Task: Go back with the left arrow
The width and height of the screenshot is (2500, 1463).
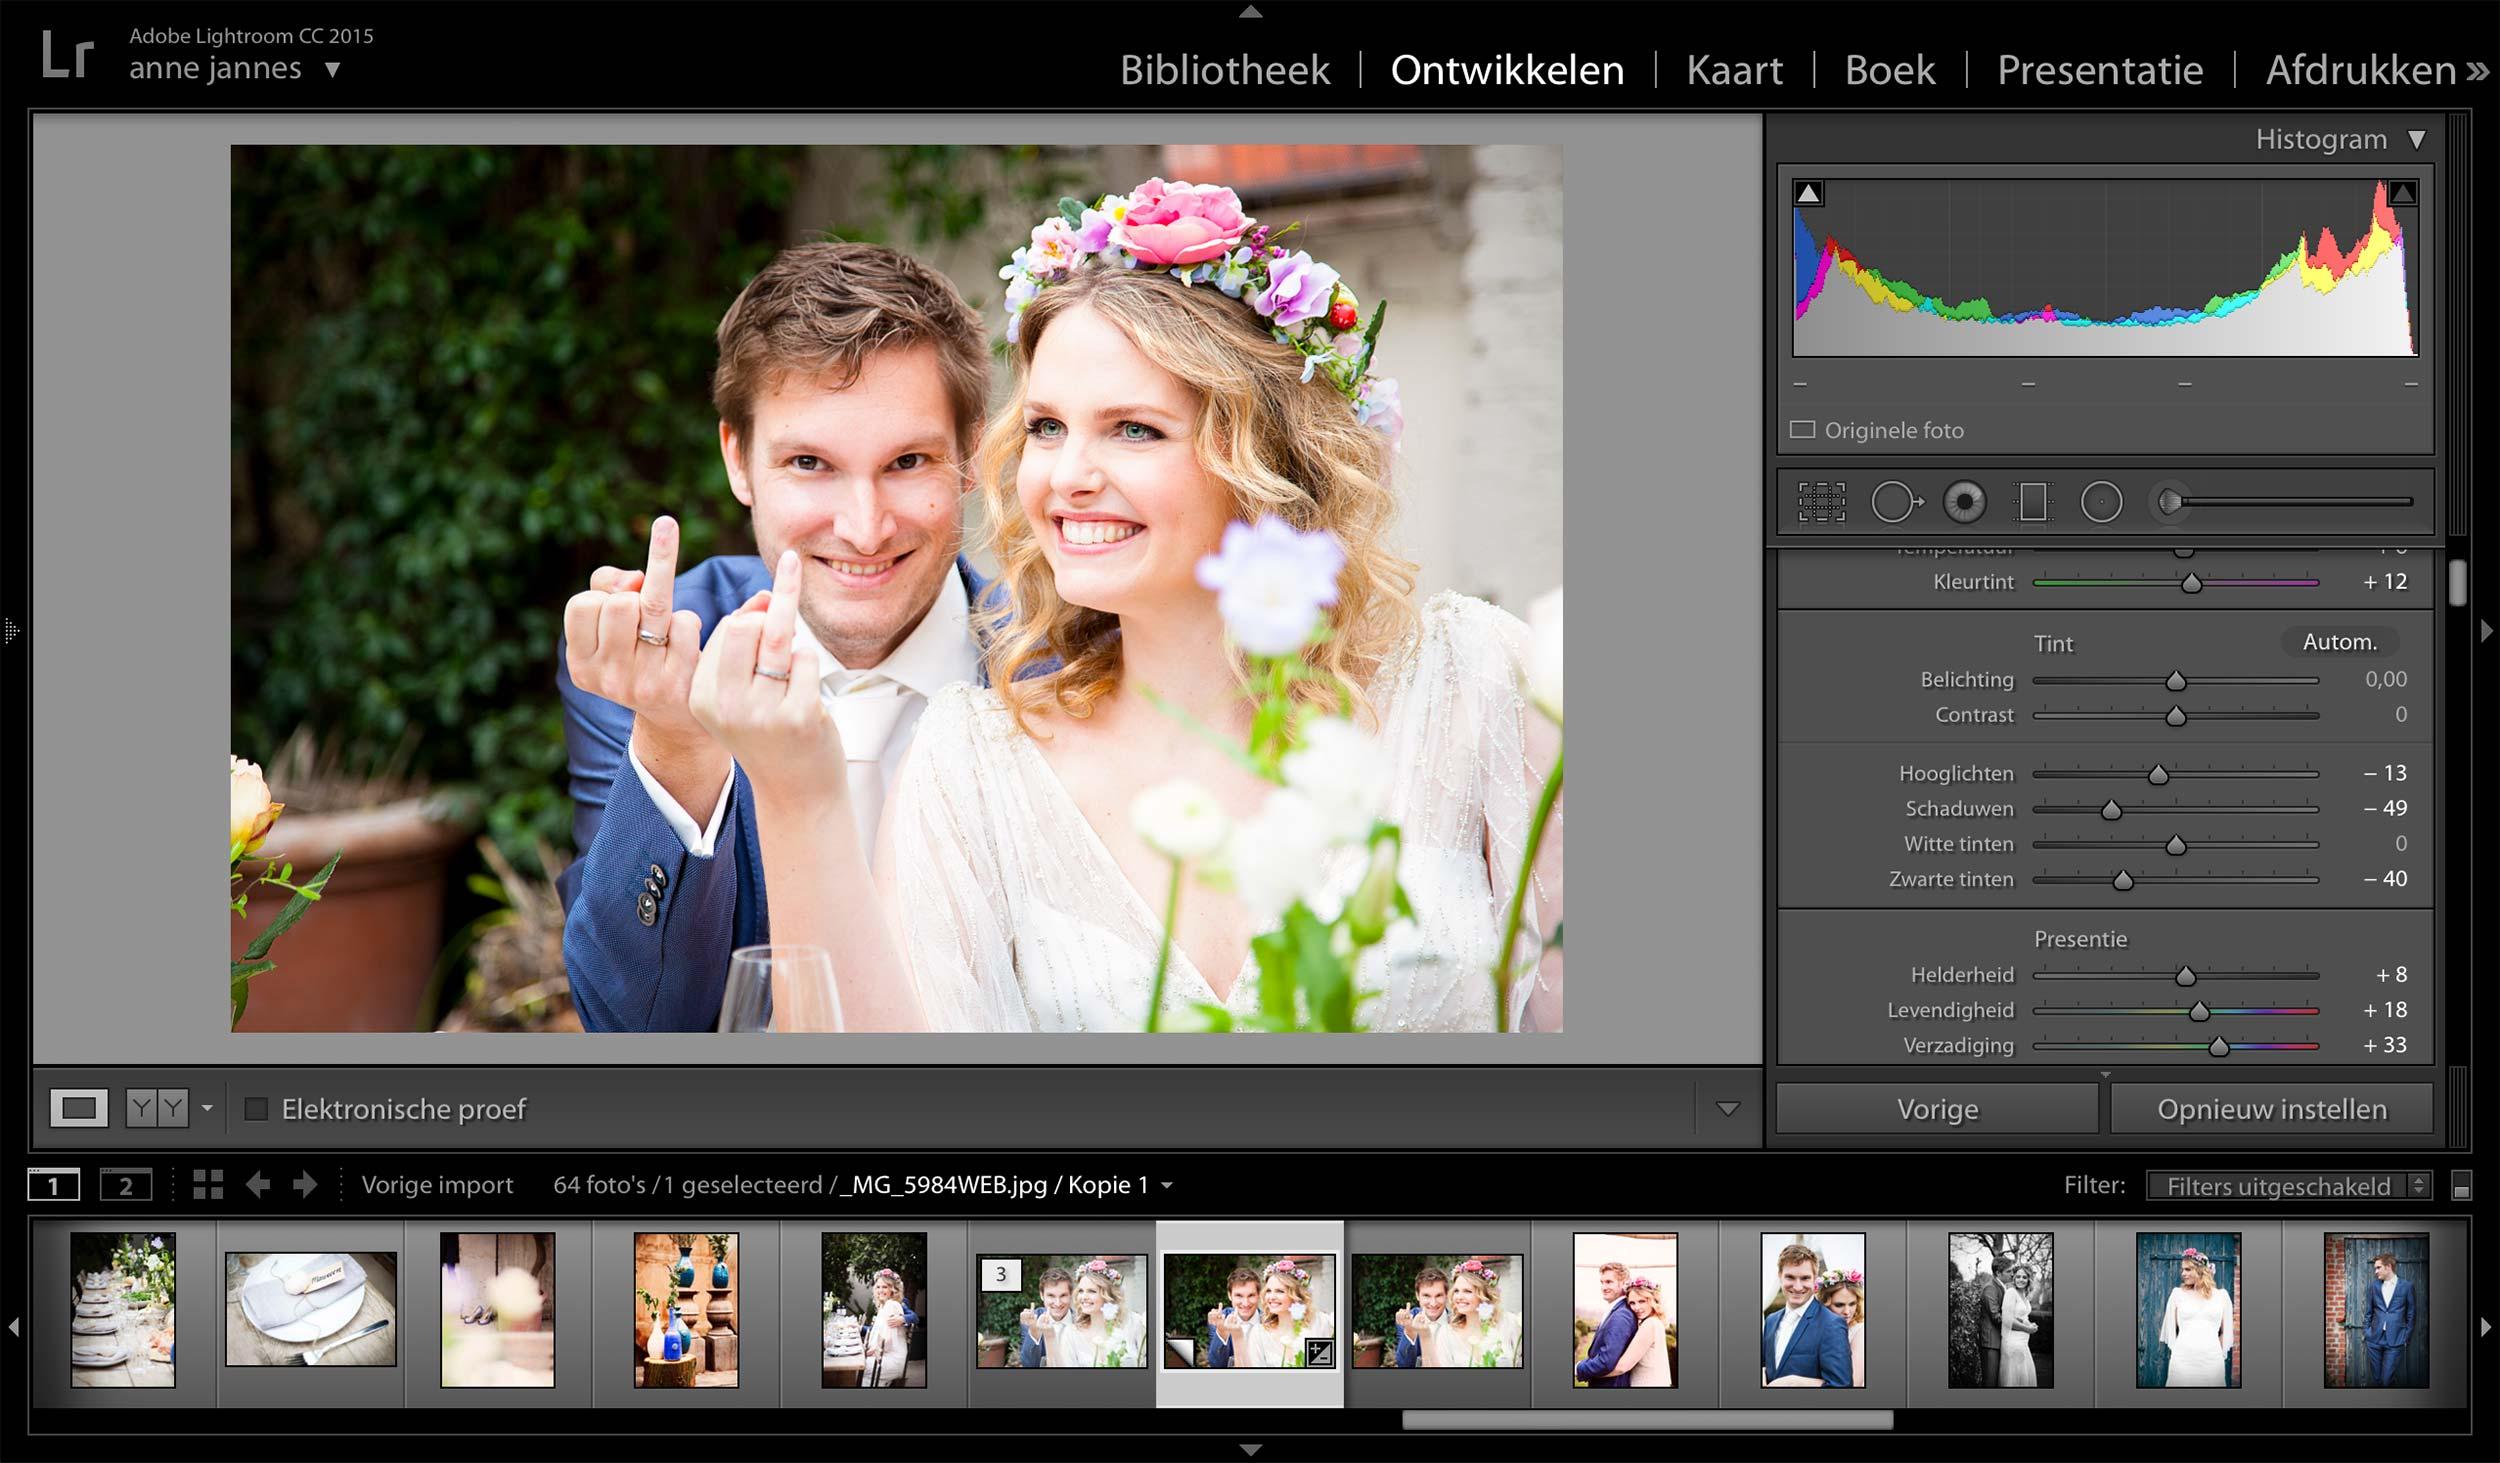Action: tap(258, 1185)
